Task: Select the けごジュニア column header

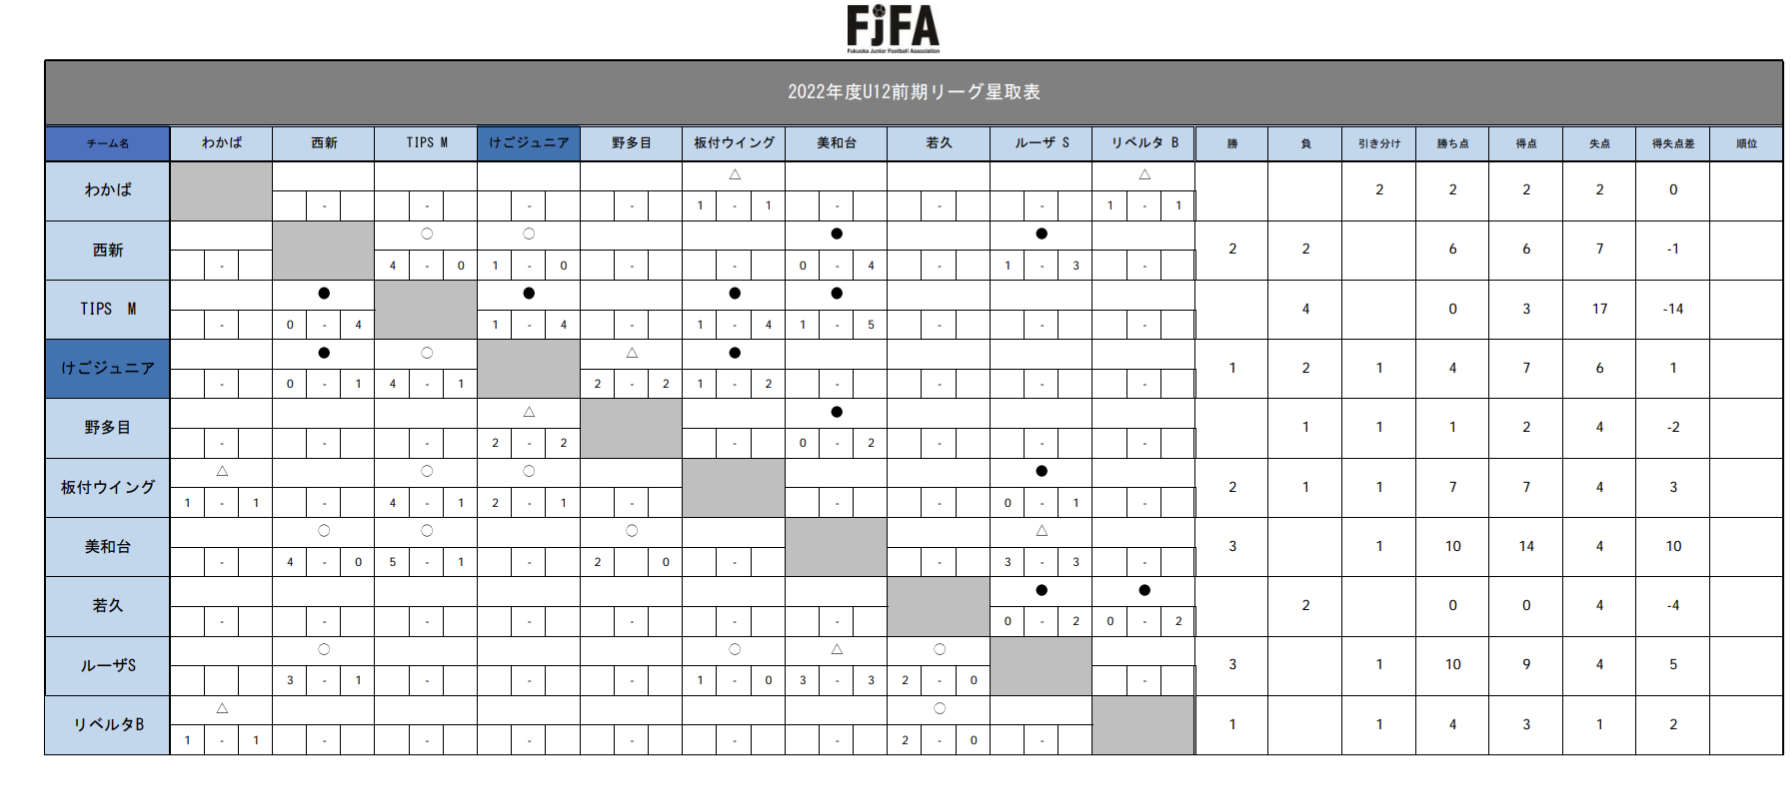Action: tap(529, 143)
